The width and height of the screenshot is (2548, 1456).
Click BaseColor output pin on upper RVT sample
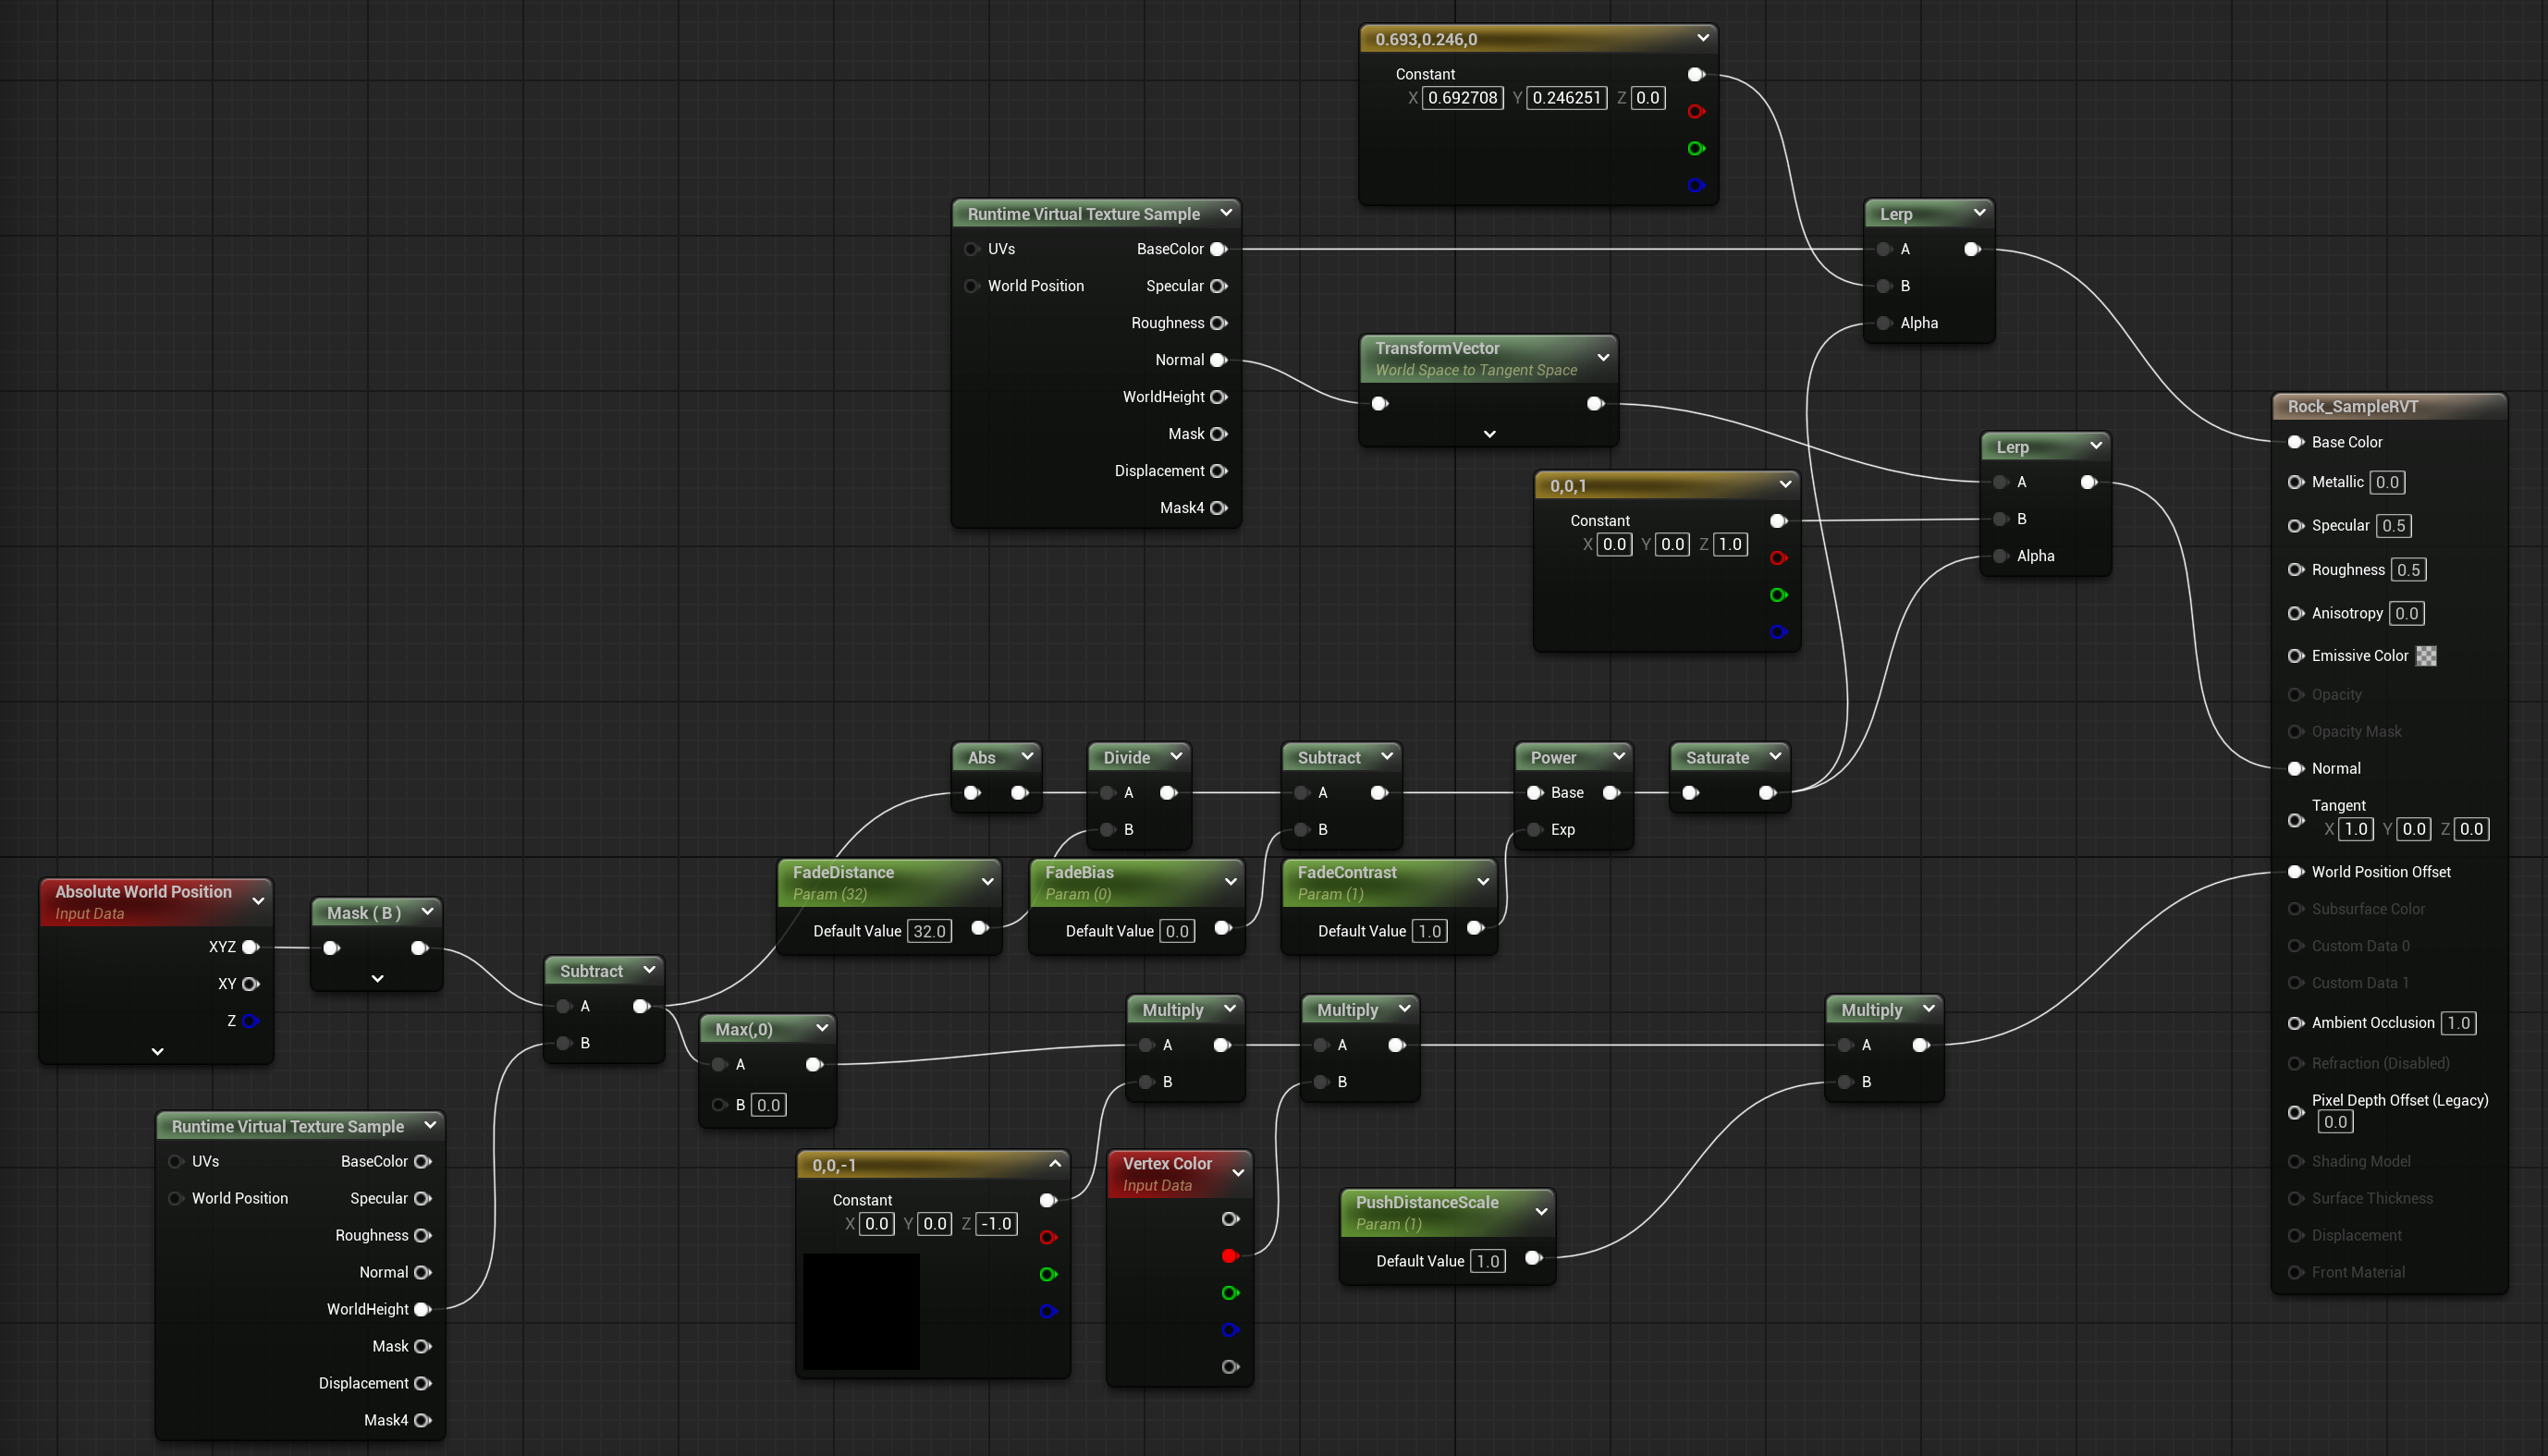point(1218,249)
